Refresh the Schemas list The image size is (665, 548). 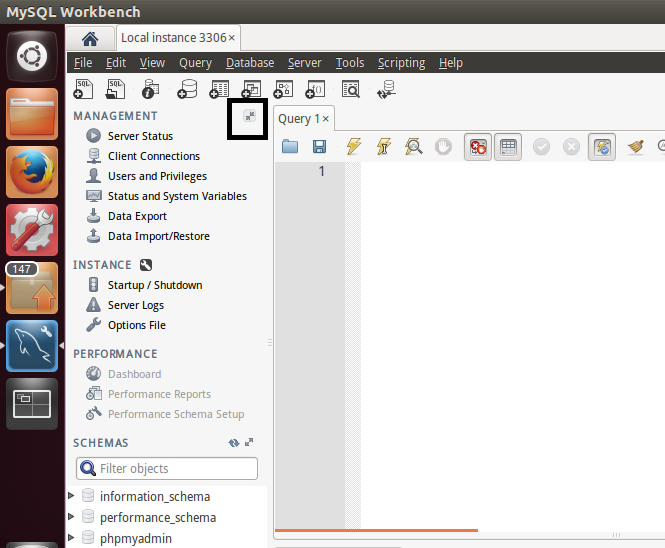tap(234, 443)
